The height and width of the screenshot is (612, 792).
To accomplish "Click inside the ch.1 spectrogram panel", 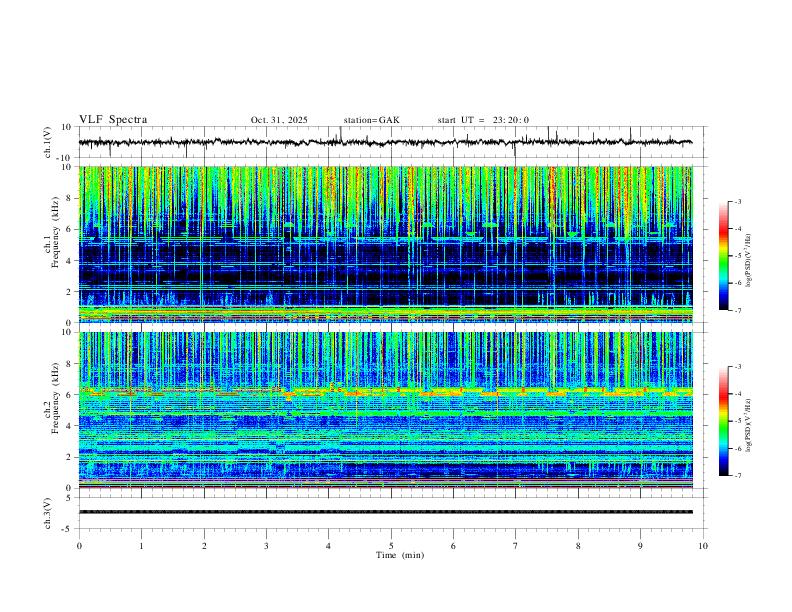I will (385, 244).
